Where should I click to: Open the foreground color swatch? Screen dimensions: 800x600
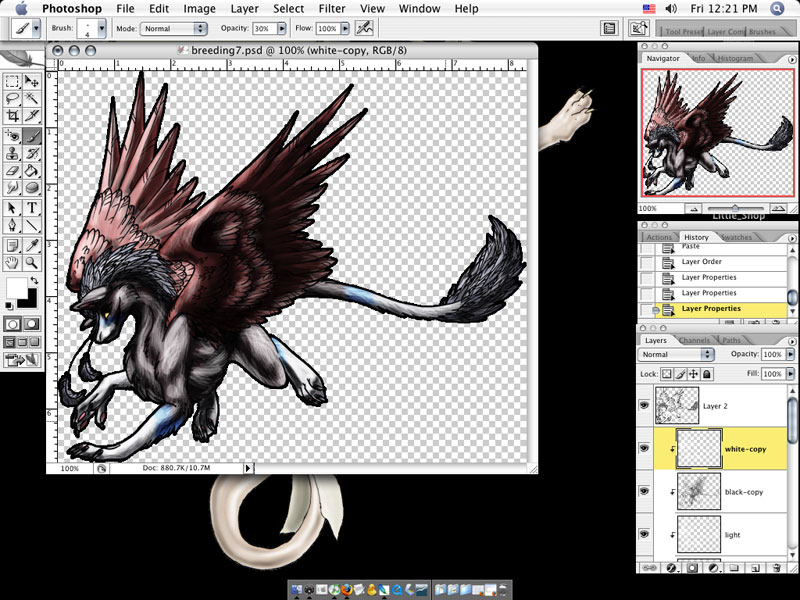tap(16, 288)
